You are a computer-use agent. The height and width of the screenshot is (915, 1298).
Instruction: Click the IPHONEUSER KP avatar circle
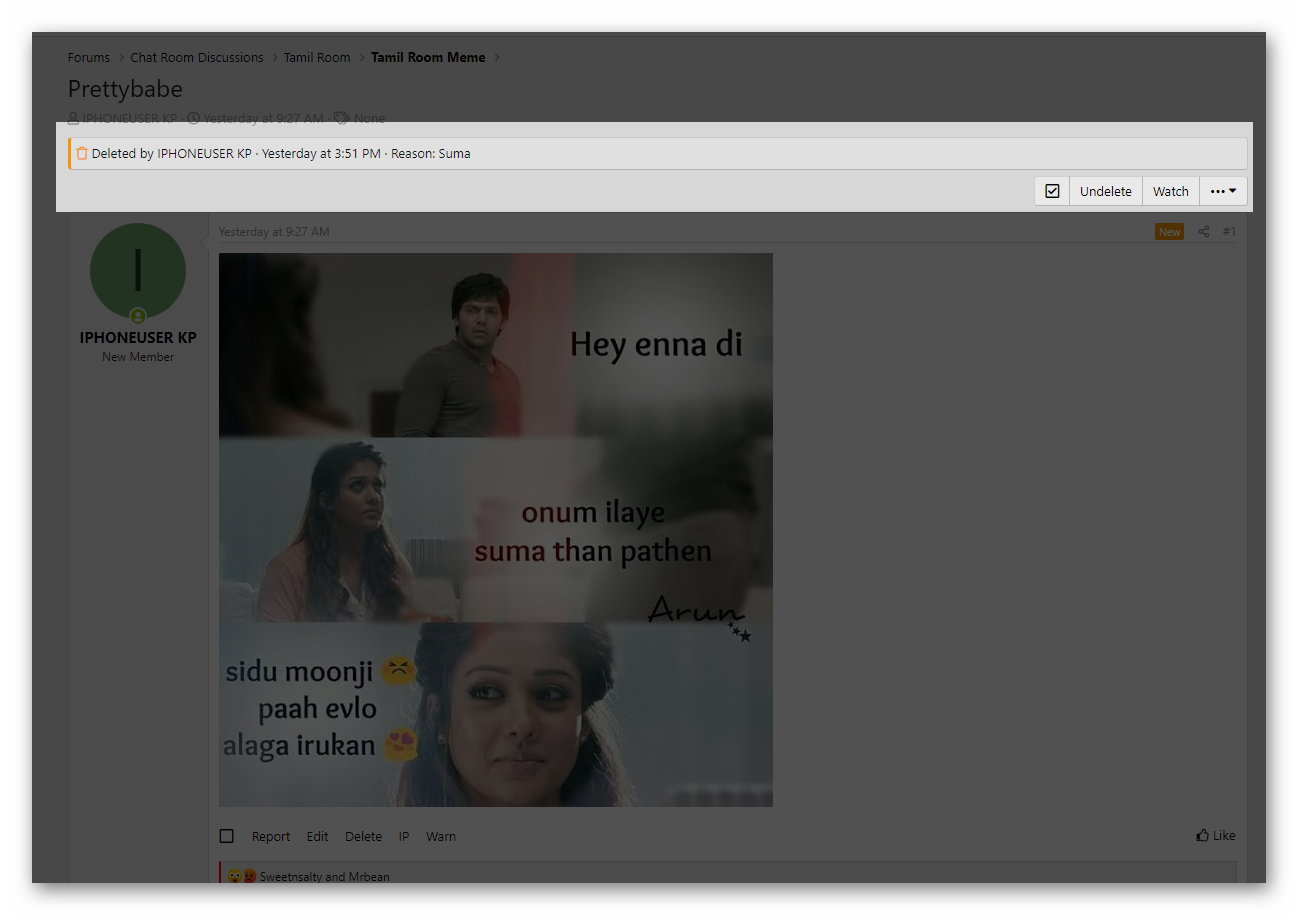coord(138,270)
